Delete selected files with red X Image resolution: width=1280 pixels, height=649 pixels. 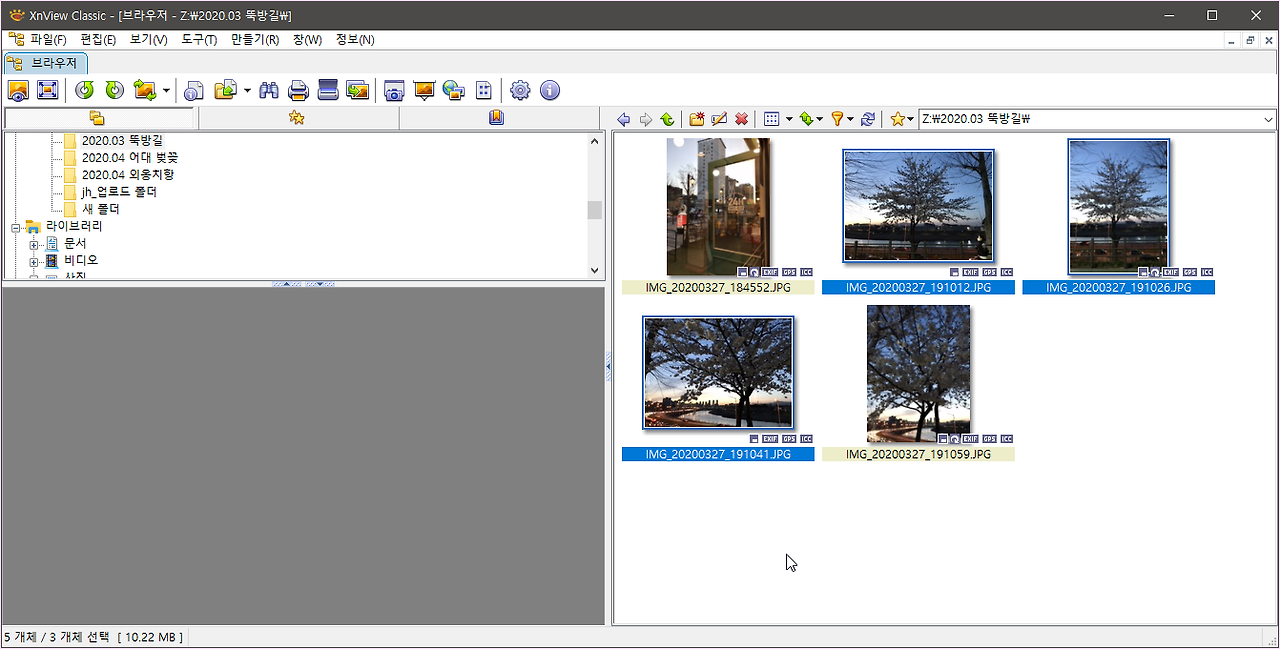(x=741, y=119)
